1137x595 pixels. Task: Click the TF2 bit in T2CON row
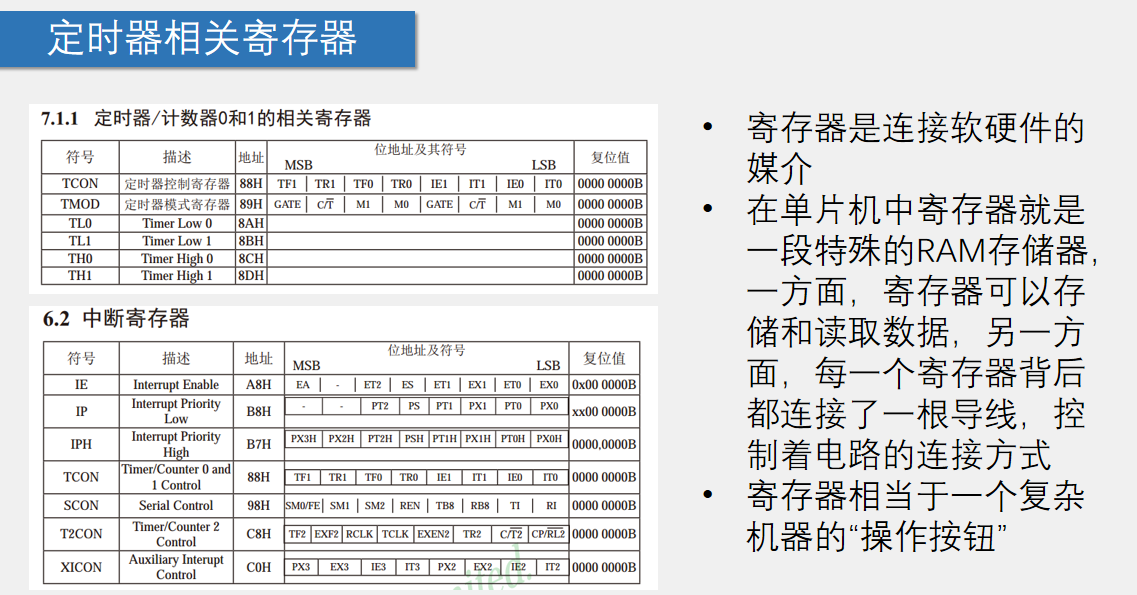click(297, 534)
